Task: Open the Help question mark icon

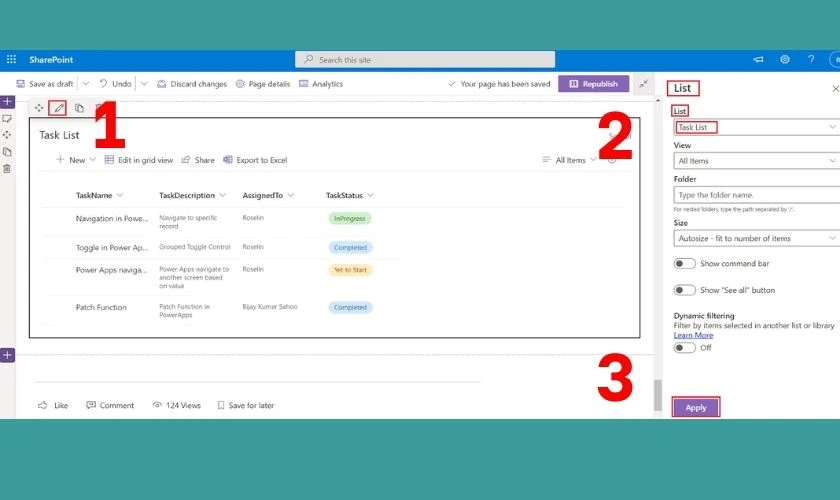Action: click(811, 59)
